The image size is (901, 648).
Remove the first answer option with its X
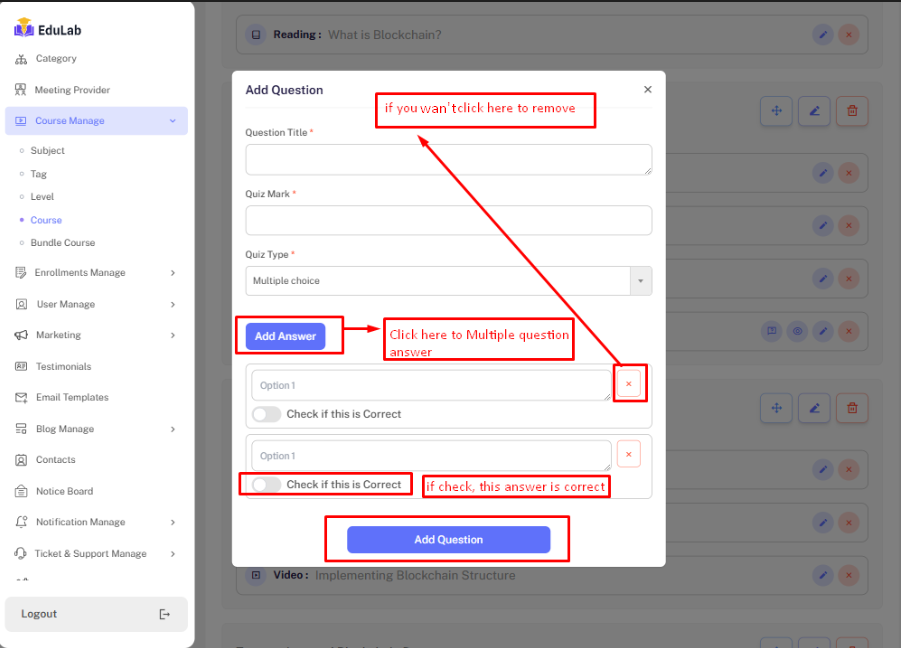628,384
